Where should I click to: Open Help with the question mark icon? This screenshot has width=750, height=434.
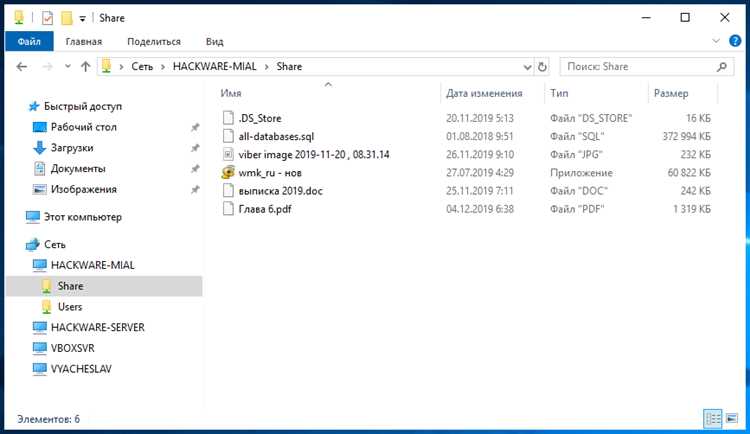click(735, 41)
